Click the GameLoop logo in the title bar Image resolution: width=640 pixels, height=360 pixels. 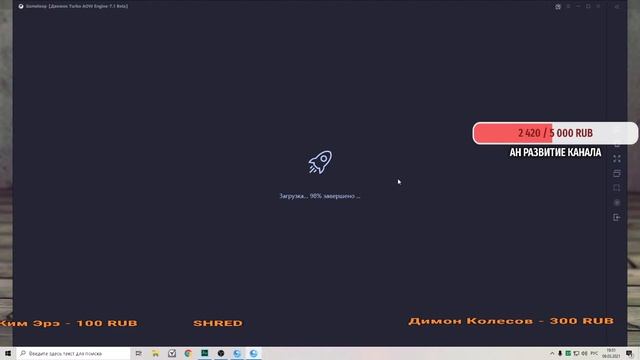pos(21,6)
